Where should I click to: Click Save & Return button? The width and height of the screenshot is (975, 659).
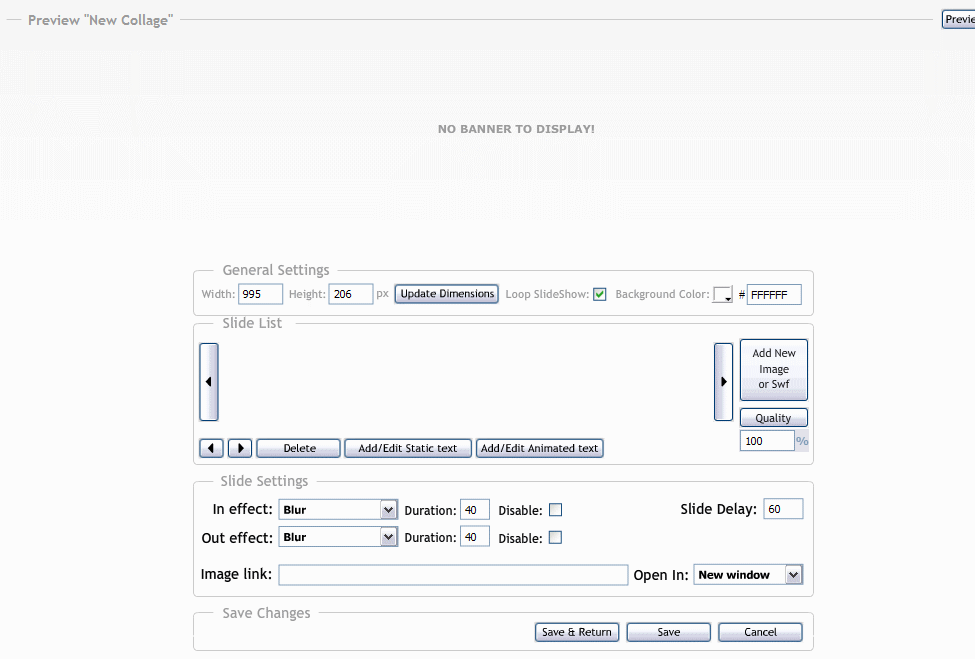pyautogui.click(x=577, y=632)
